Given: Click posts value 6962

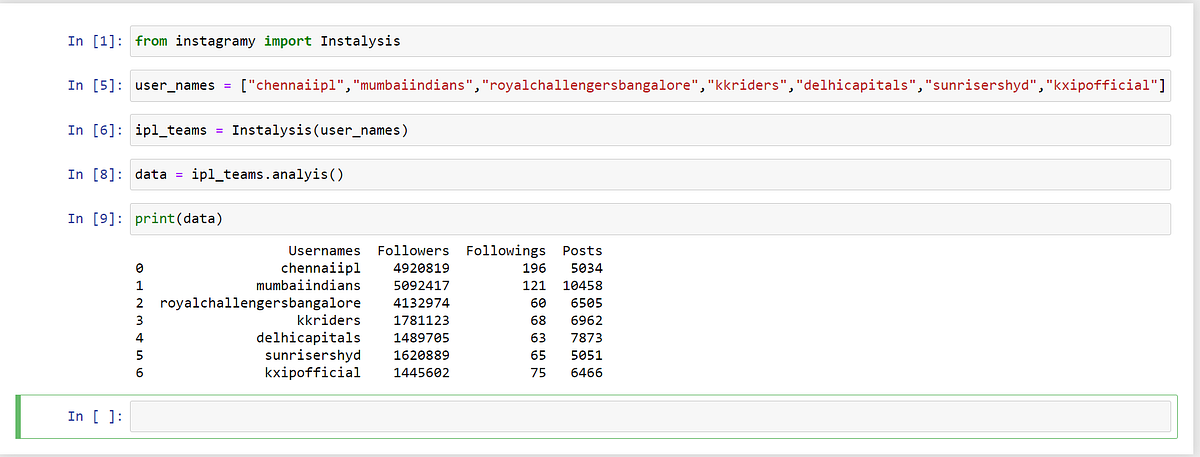Looking at the screenshot, I should 586,320.
